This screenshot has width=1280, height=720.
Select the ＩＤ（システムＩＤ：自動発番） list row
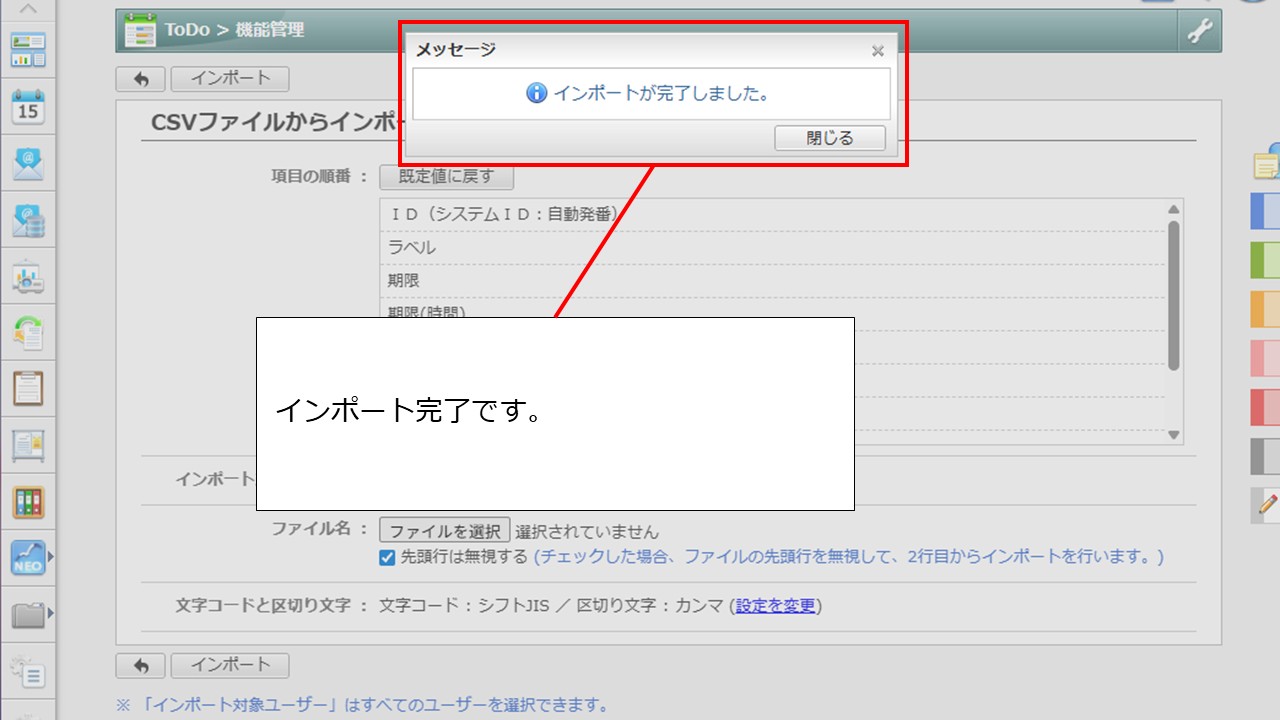773,214
